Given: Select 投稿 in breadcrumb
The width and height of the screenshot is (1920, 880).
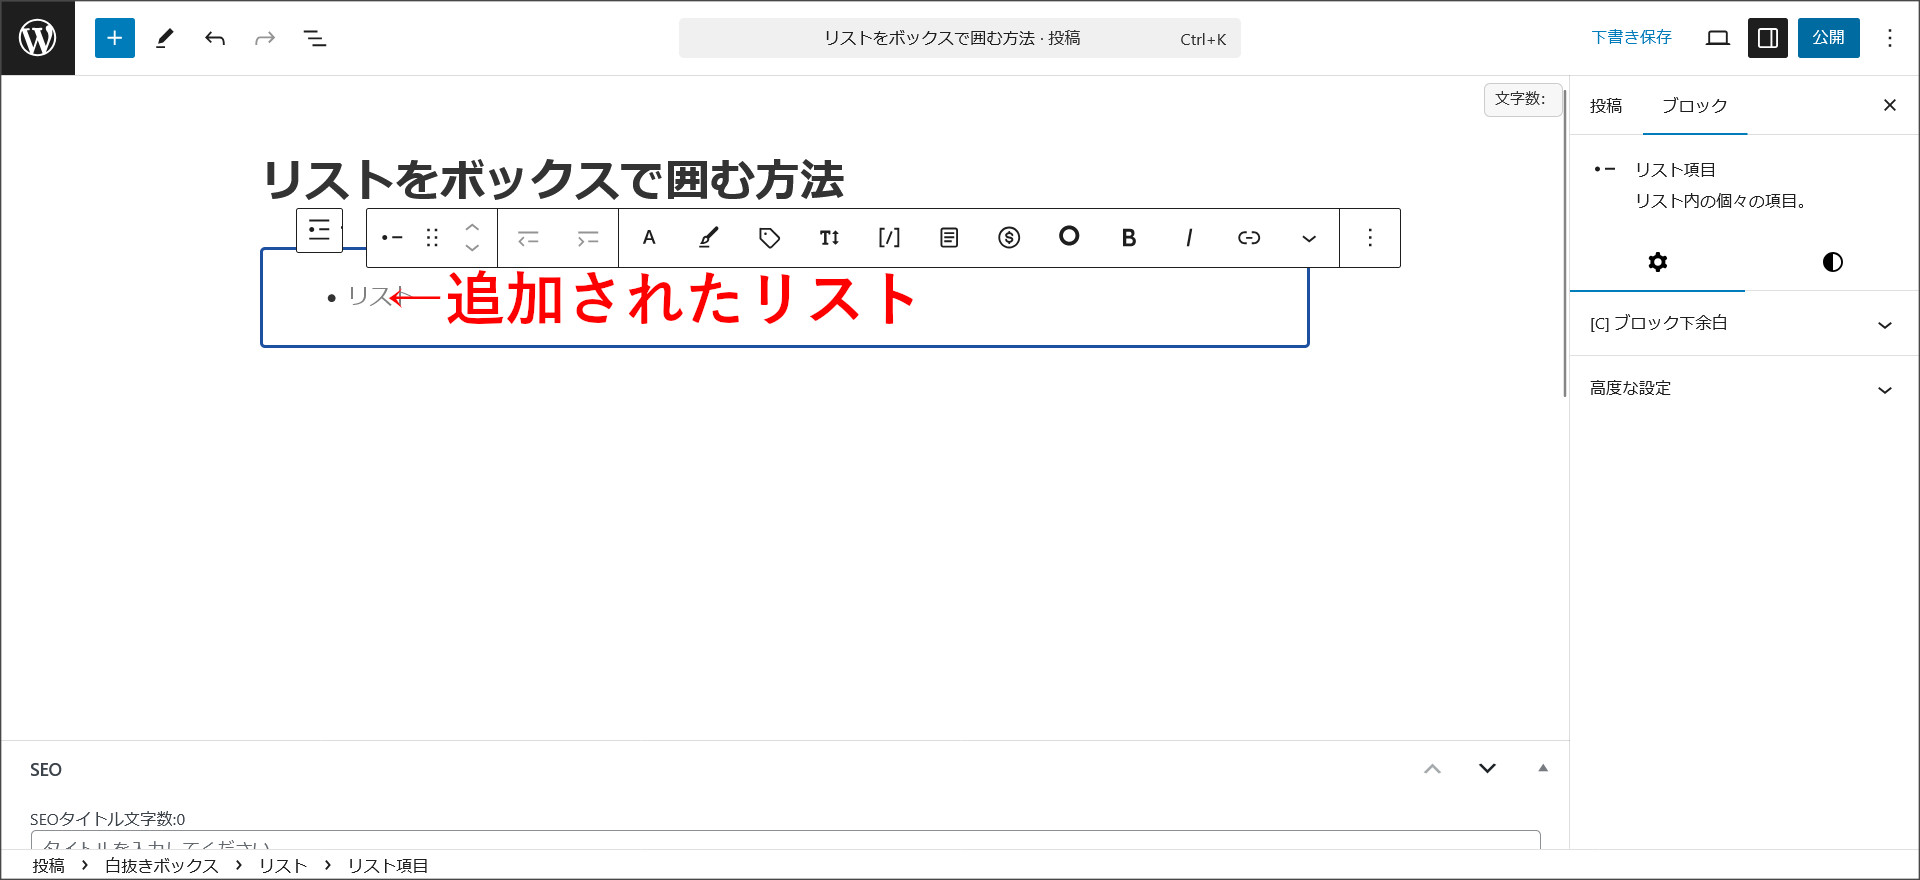Looking at the screenshot, I should point(48,866).
